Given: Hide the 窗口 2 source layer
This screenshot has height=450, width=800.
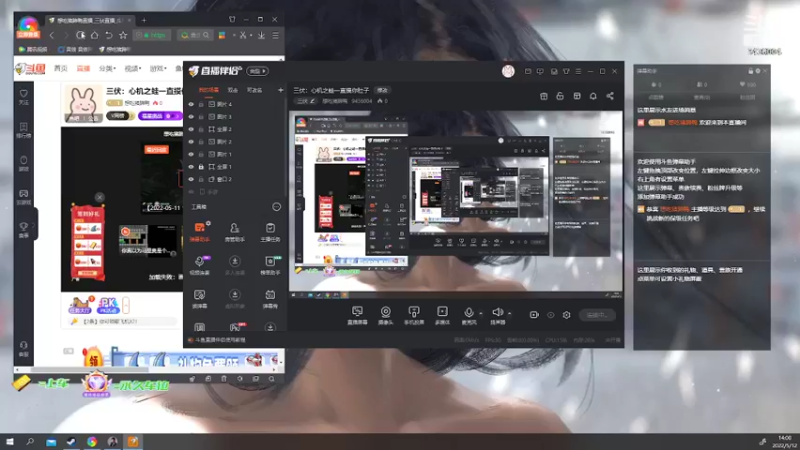Looking at the screenshot, I should point(191,179).
